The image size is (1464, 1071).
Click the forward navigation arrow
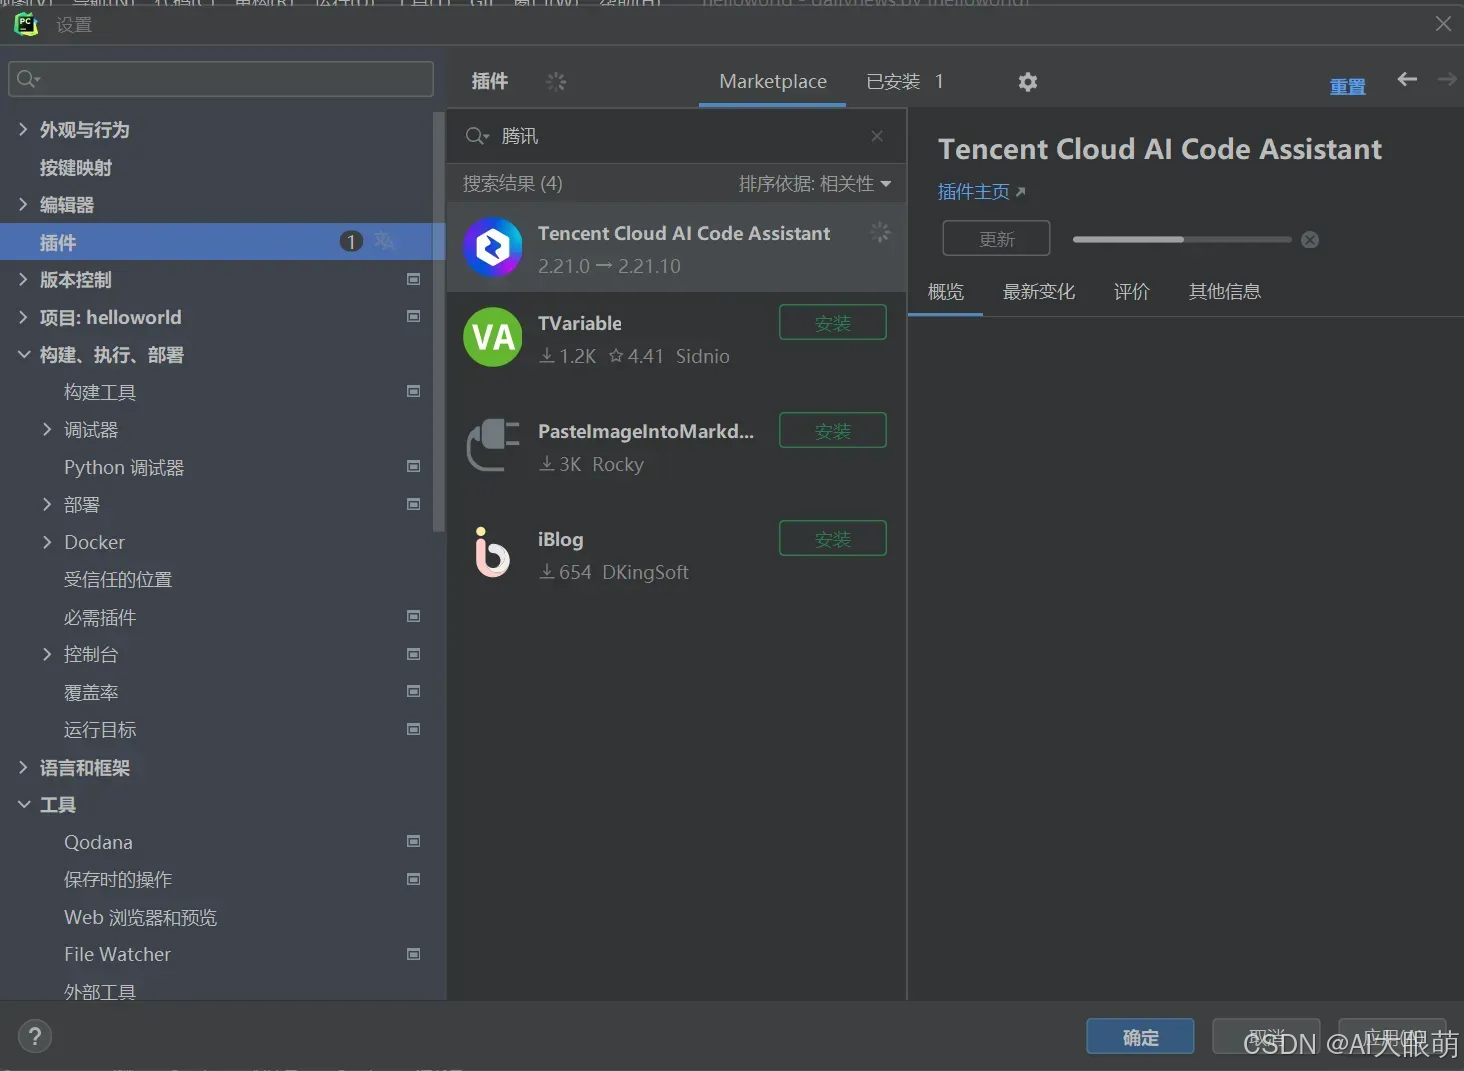point(1447,79)
